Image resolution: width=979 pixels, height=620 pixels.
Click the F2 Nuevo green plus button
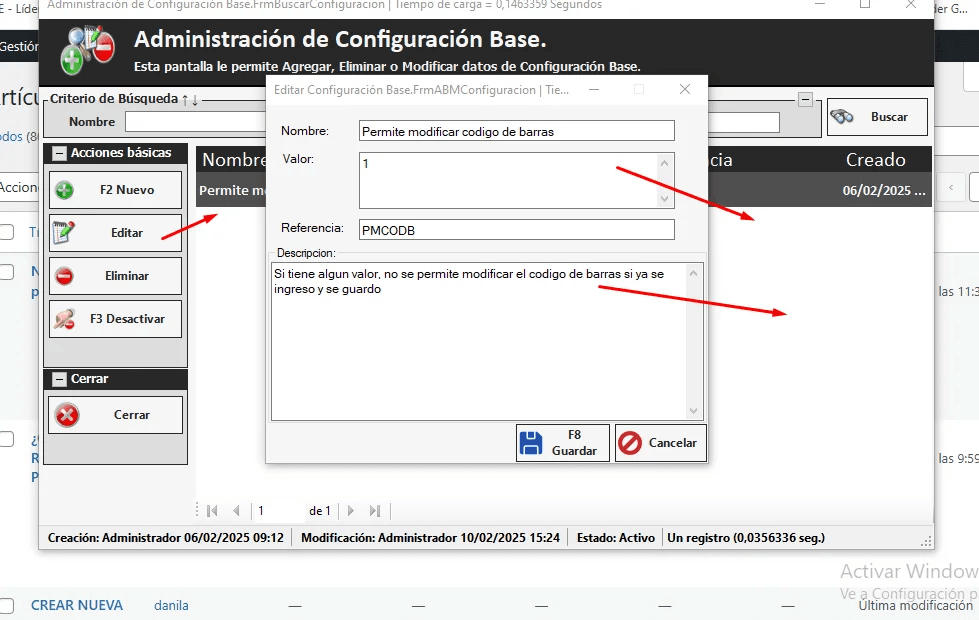115,190
